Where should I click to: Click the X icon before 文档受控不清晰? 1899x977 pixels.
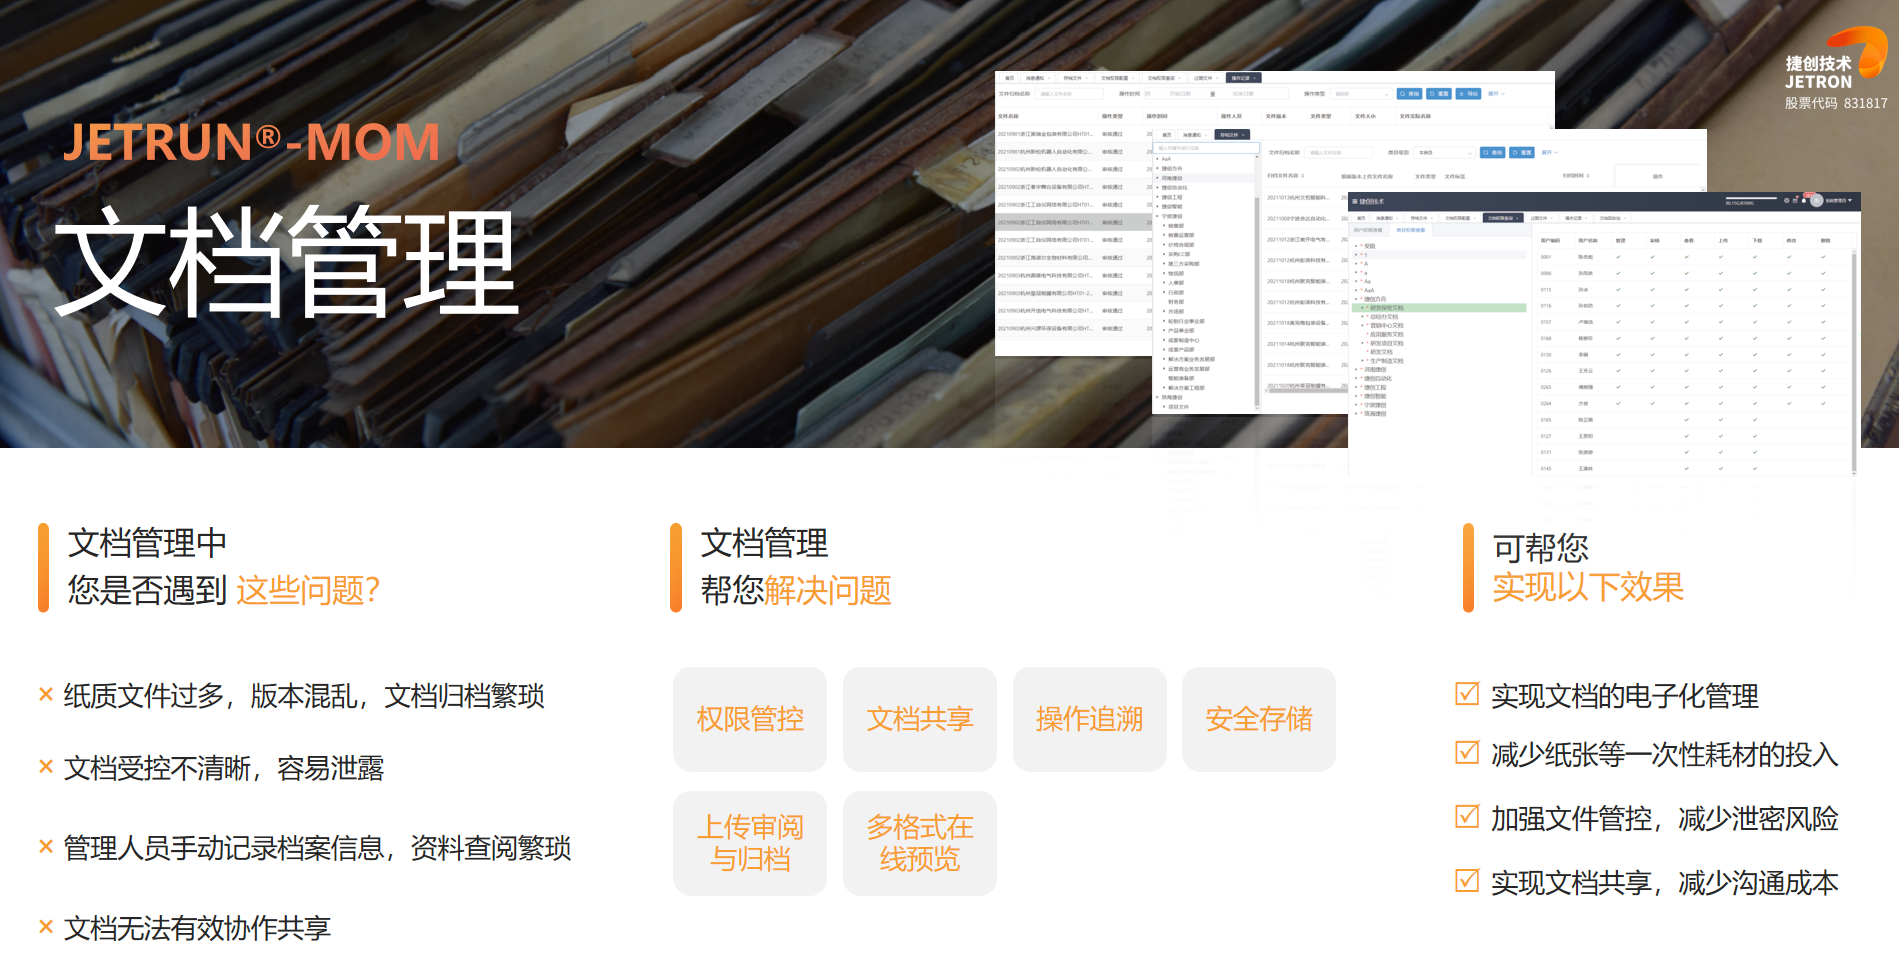(x=45, y=767)
